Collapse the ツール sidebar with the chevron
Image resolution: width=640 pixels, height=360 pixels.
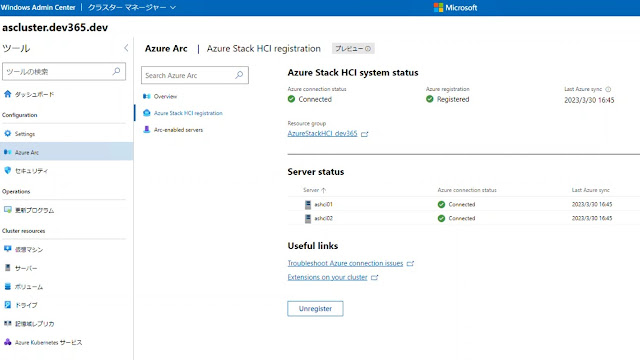coord(126,48)
